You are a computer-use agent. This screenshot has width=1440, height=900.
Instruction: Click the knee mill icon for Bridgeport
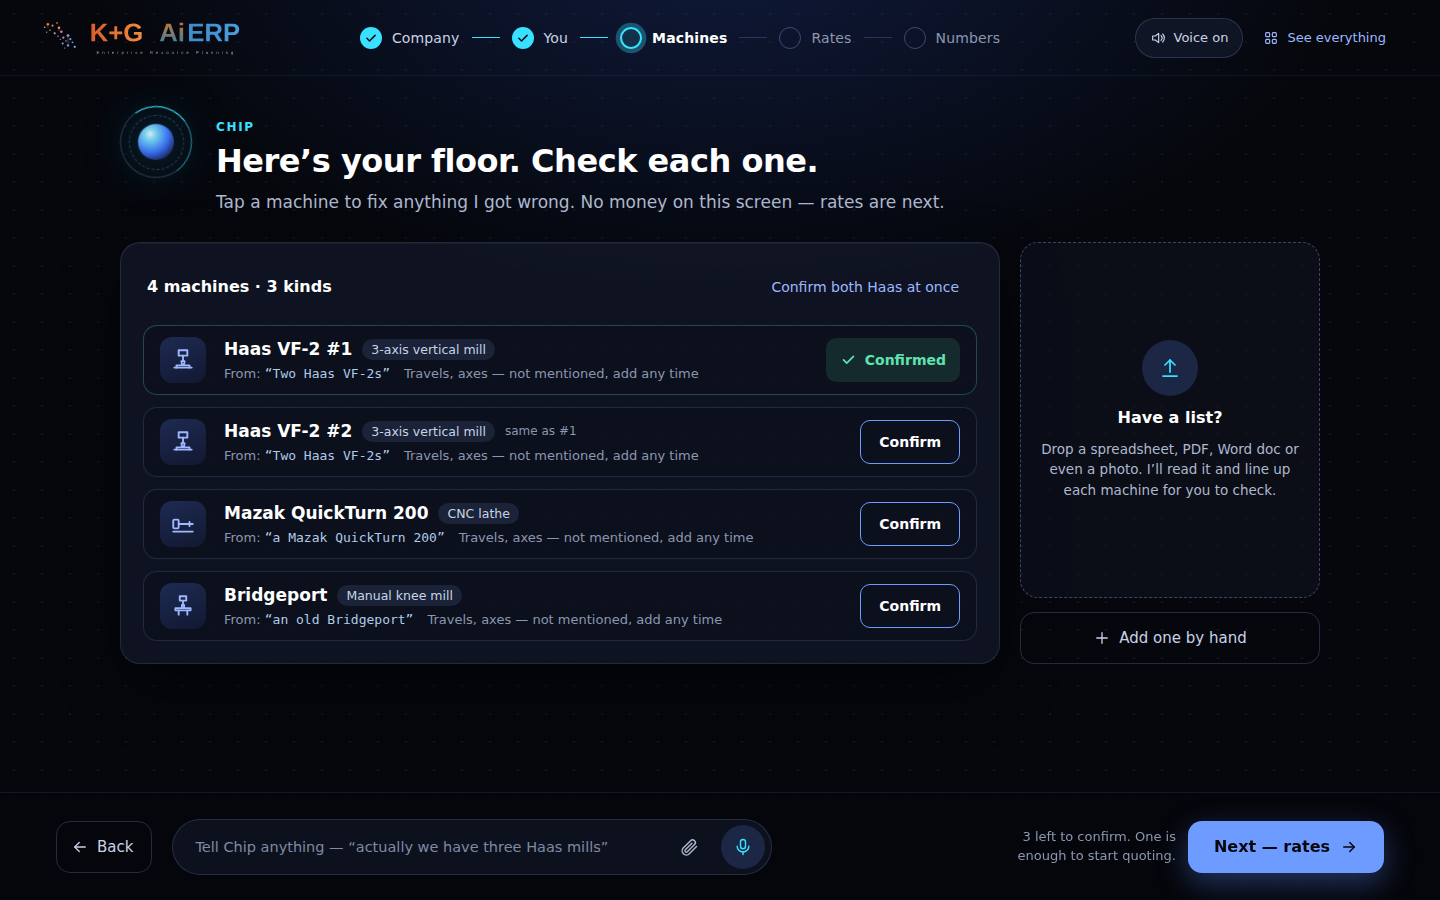coord(183,606)
